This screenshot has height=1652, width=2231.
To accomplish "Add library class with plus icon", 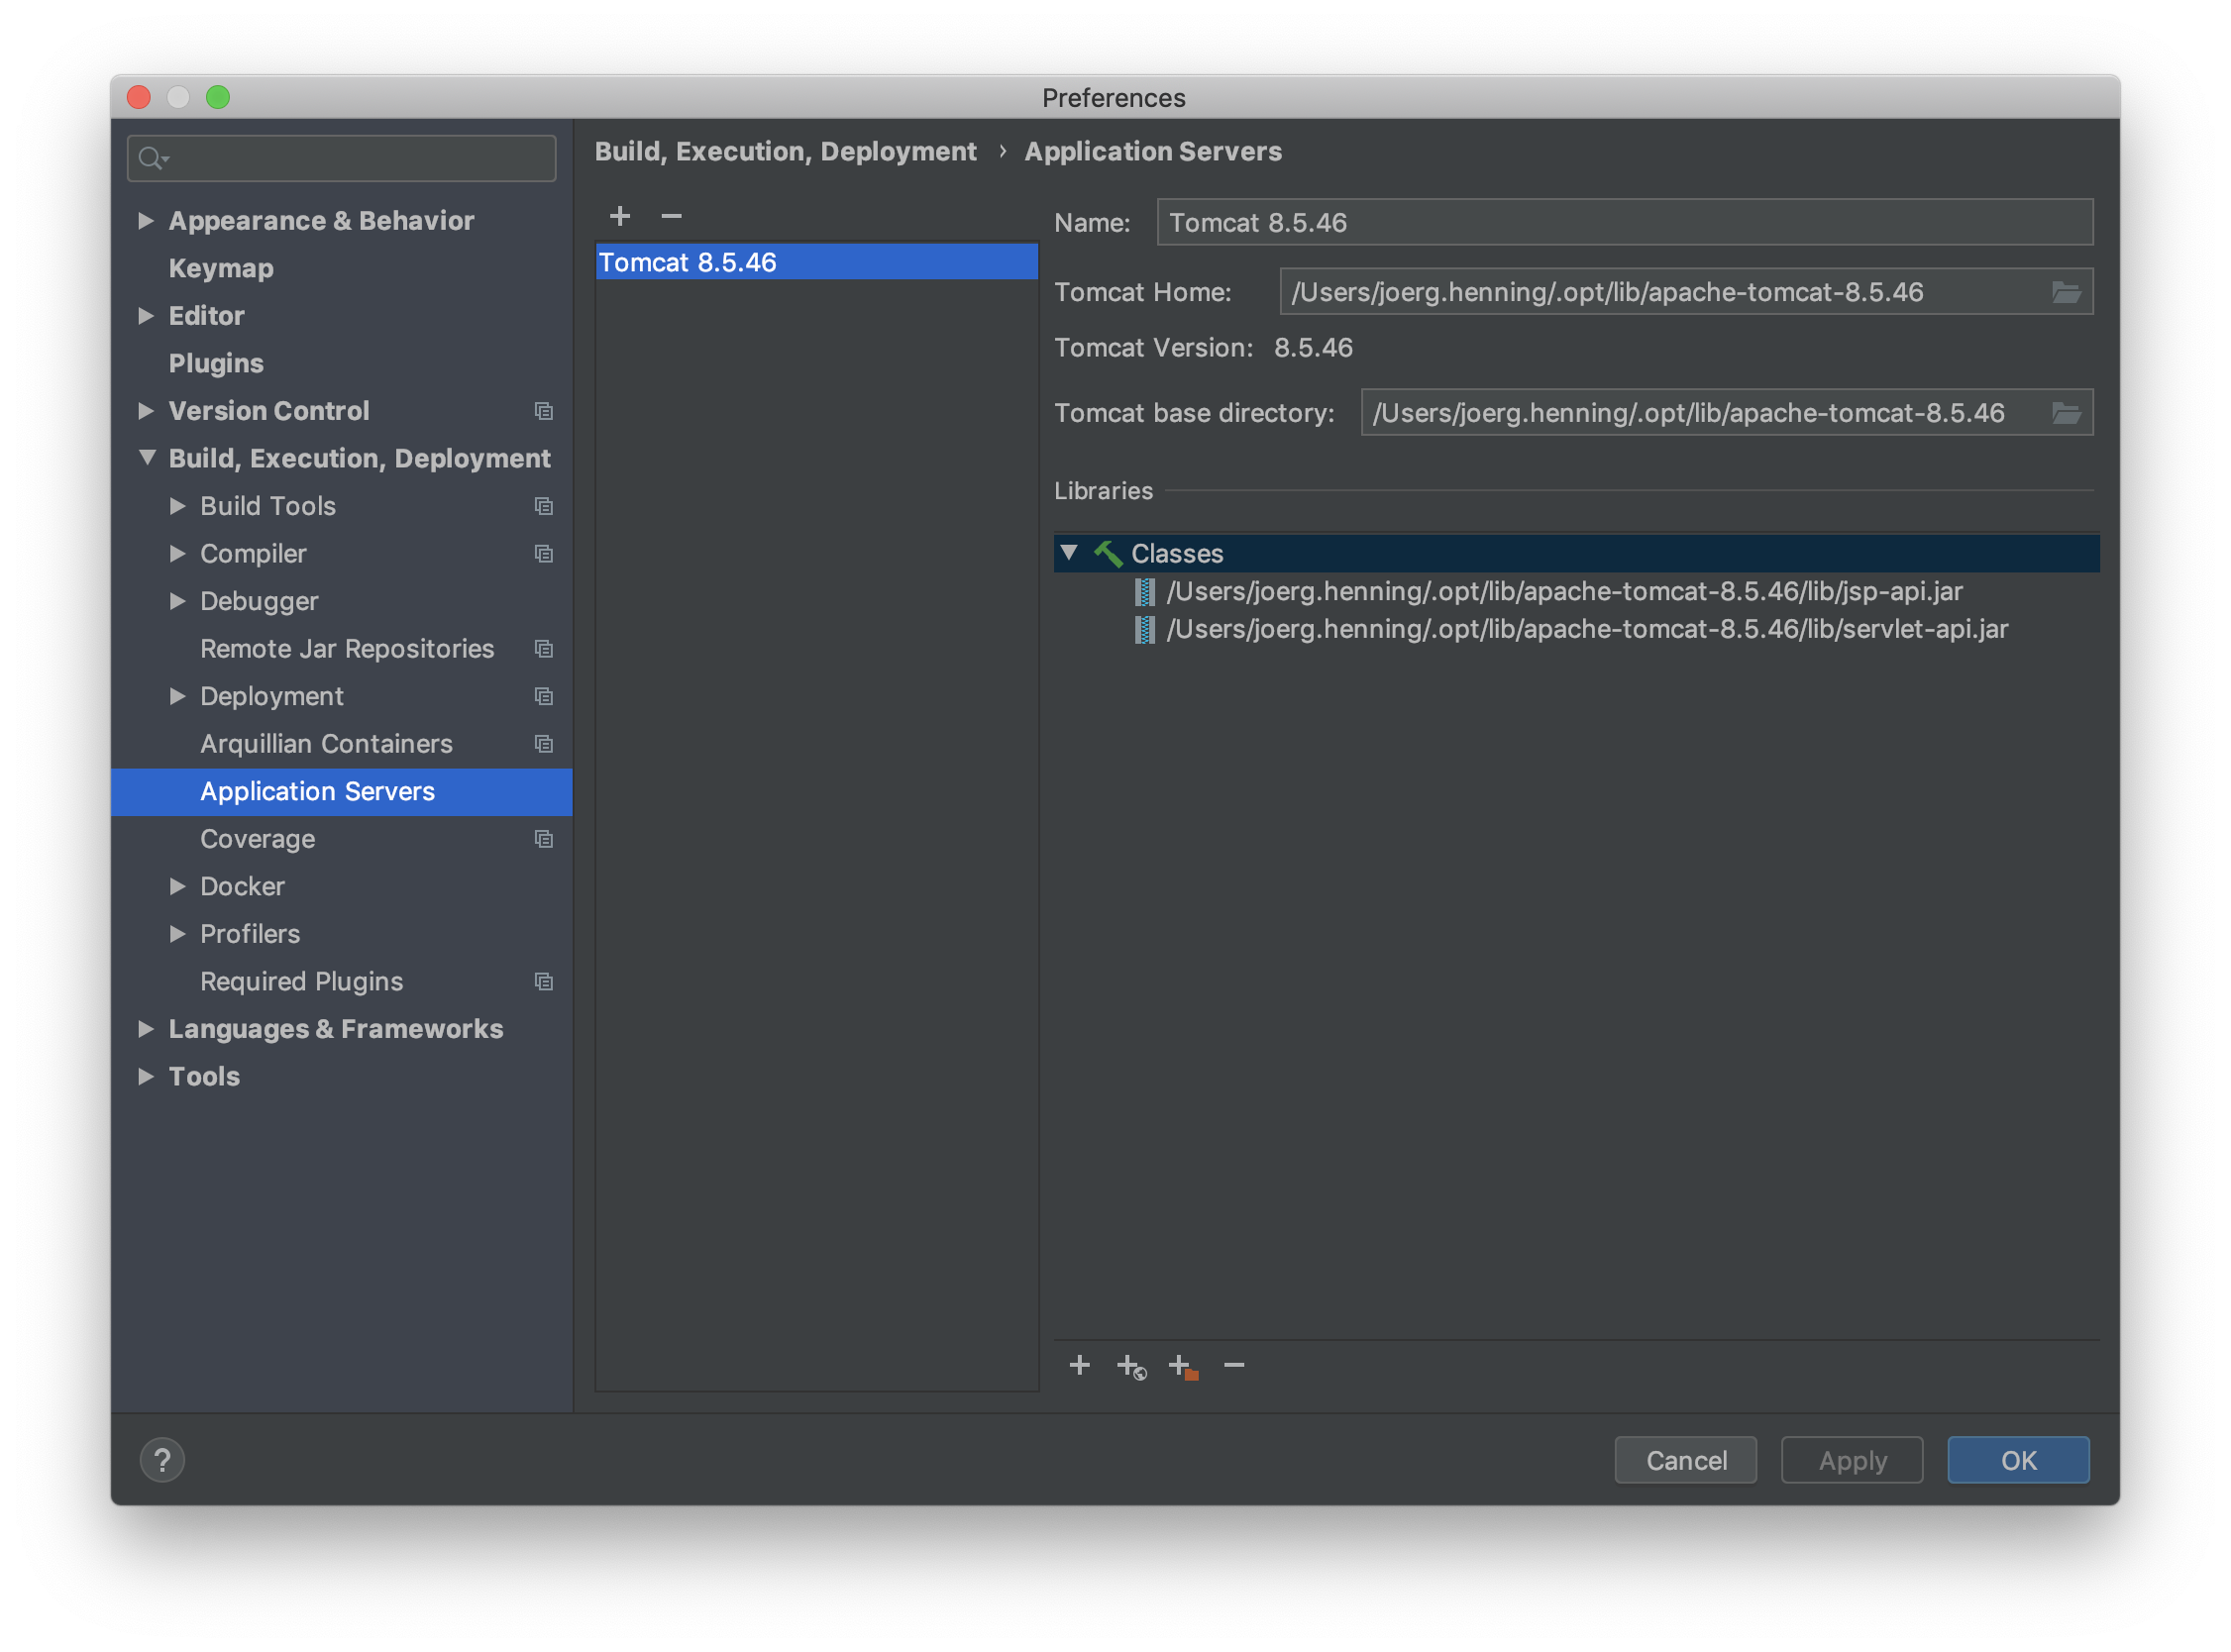I will 1079,1365.
